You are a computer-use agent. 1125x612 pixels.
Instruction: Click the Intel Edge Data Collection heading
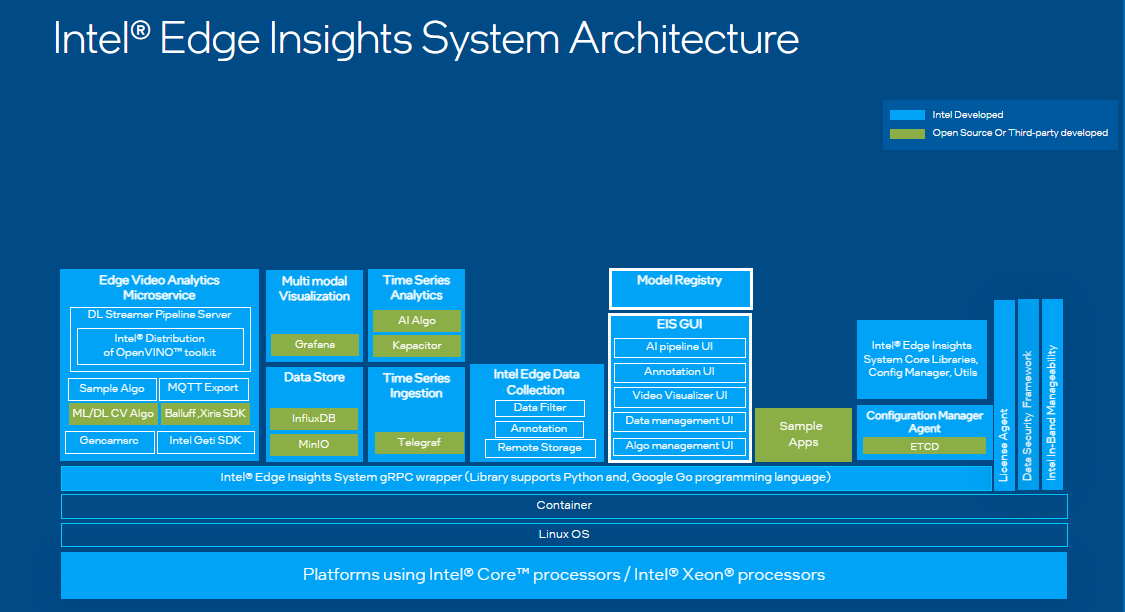(536, 382)
